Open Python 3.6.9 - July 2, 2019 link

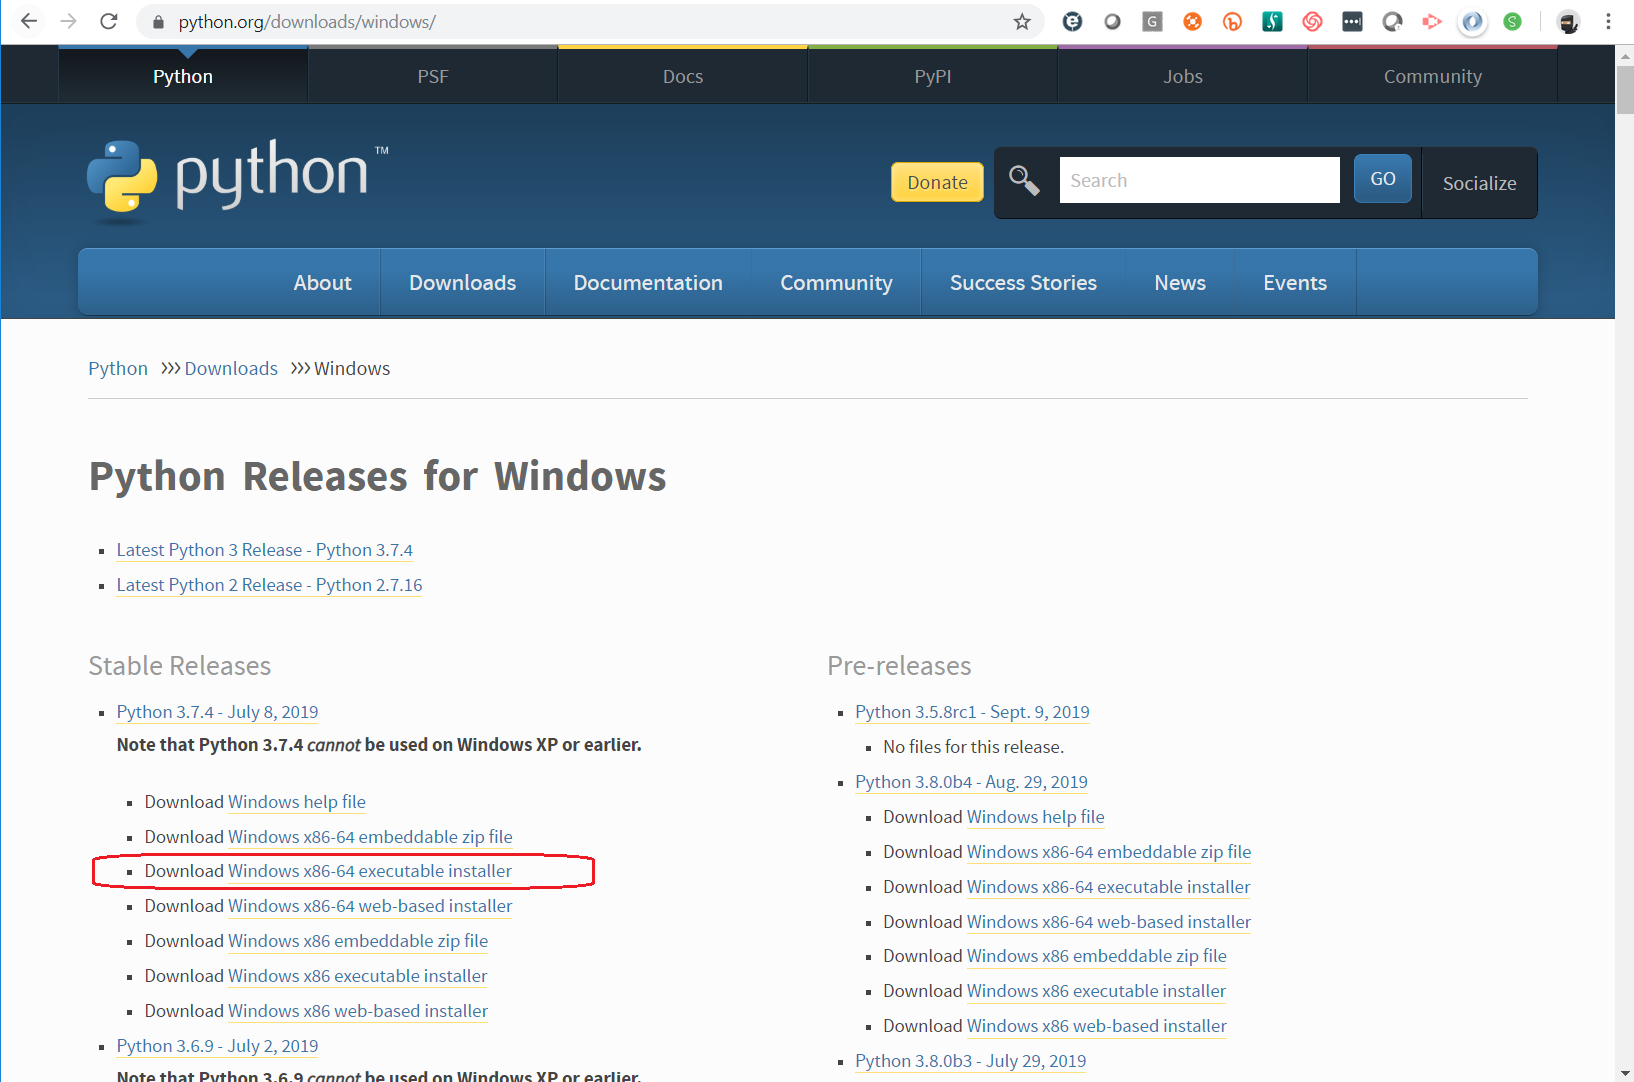coord(218,1046)
